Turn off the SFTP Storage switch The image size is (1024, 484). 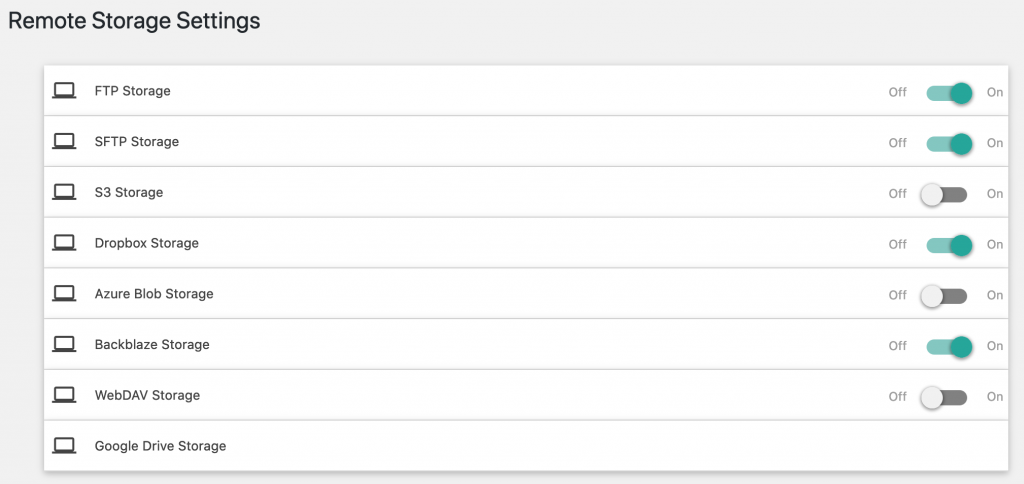pos(949,143)
